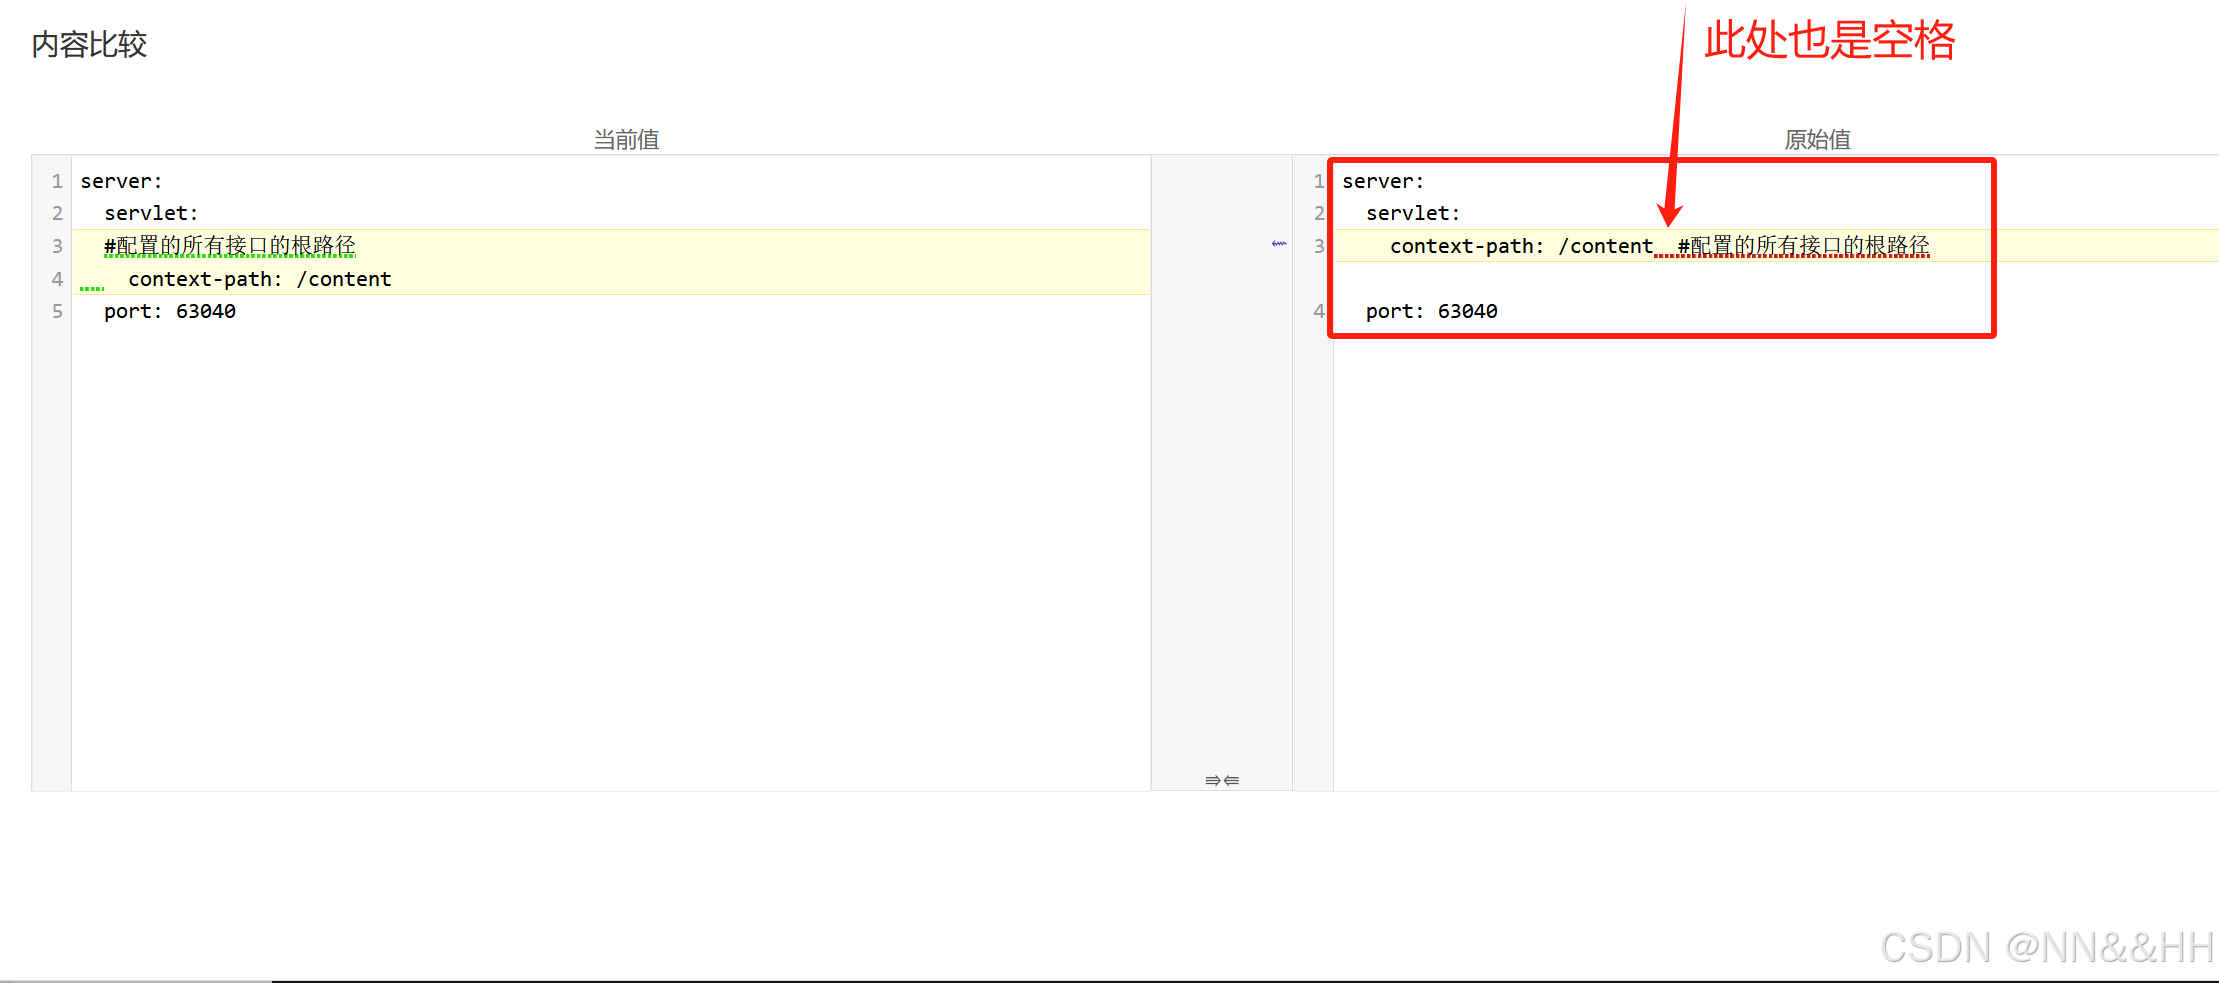Click 'port: 63040' in the original value pane
Image resolution: width=2219 pixels, height=983 pixels.
pyautogui.click(x=1432, y=311)
